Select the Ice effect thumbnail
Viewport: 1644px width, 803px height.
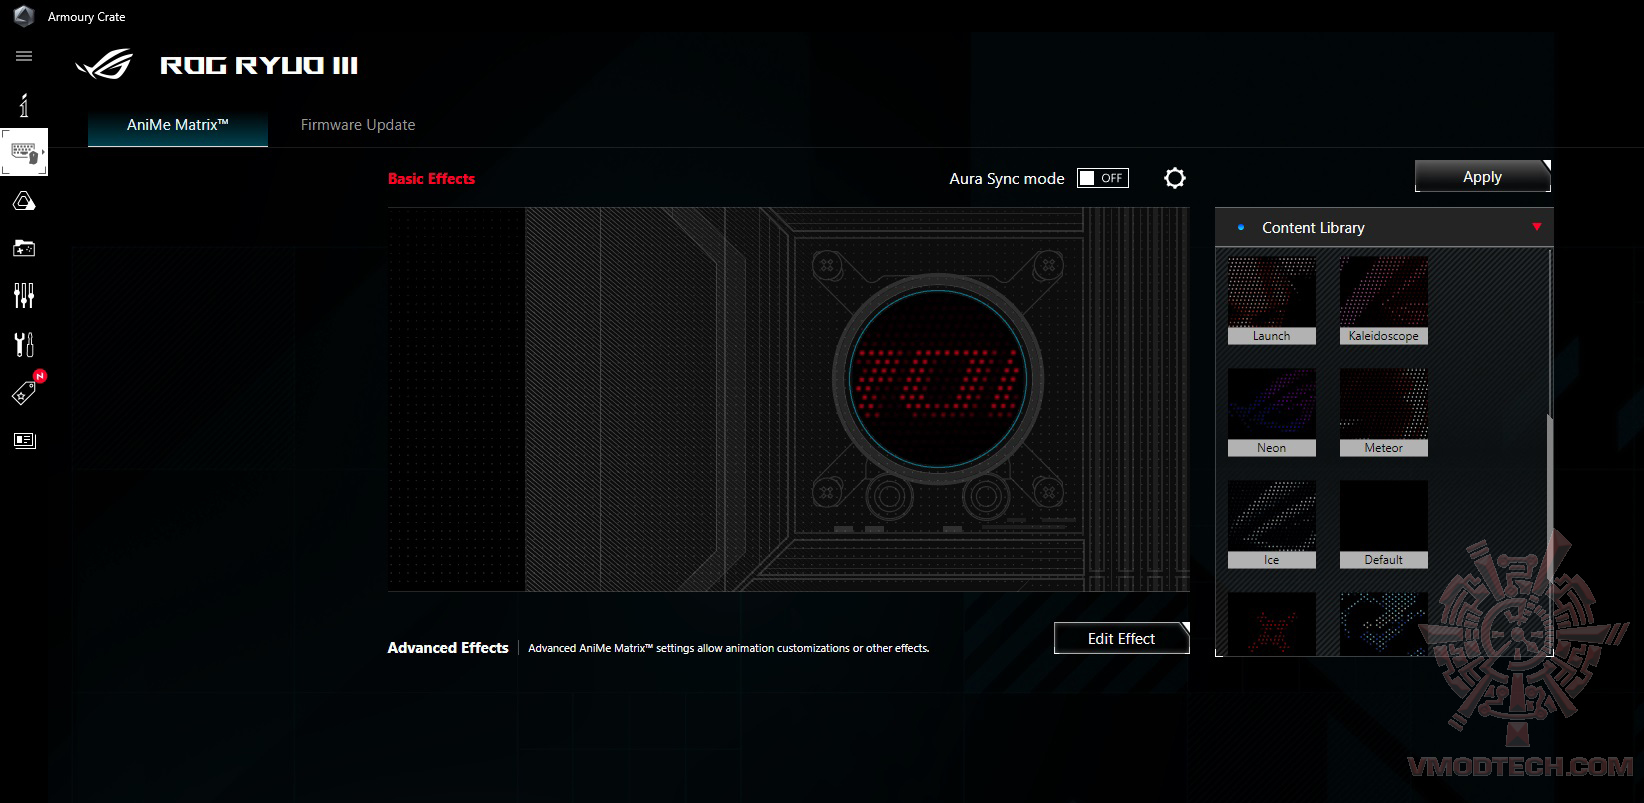tap(1272, 524)
